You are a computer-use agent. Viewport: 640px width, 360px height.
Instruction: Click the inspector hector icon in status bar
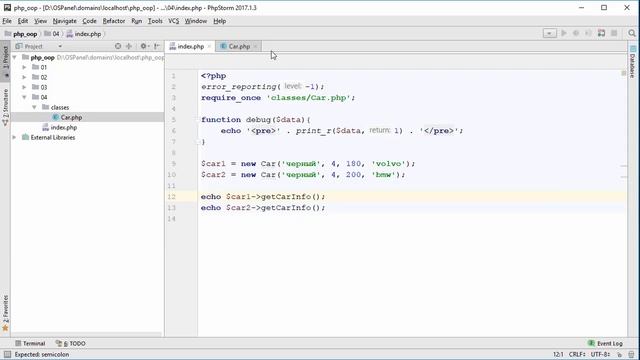coord(631,354)
